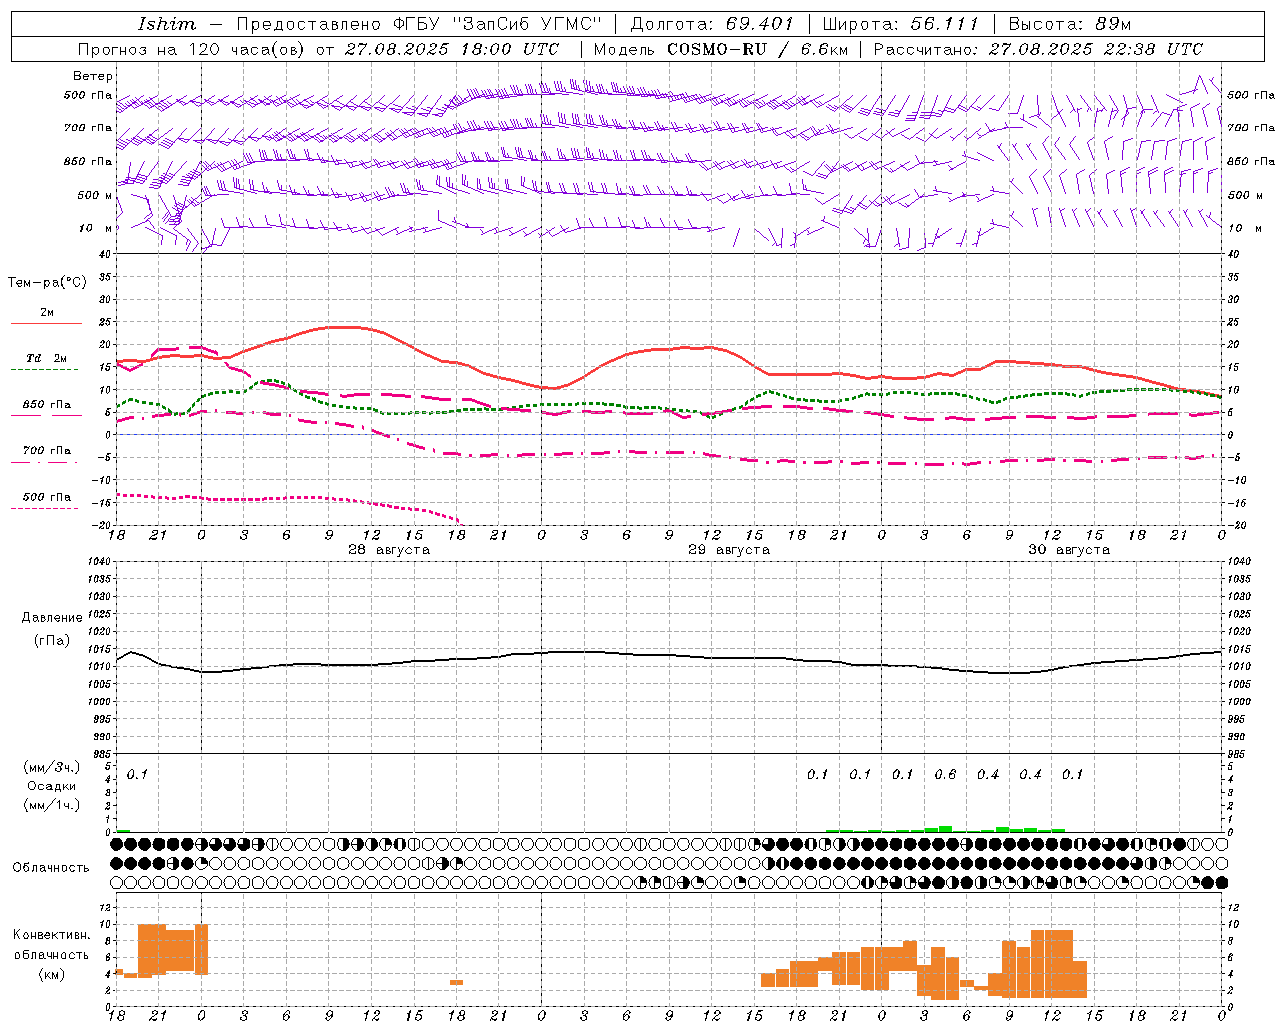Select the provider text ФГБУ "ЗапСиб УГМС"
Screen dimensions: 1280x1024
pos(497,24)
